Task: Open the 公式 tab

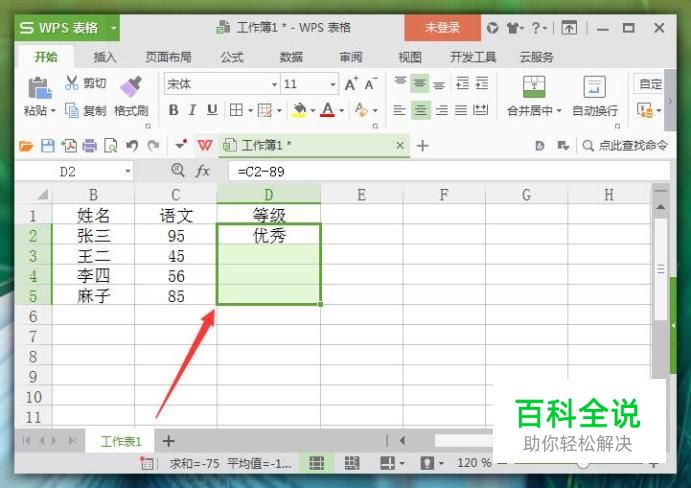Action: [x=232, y=57]
